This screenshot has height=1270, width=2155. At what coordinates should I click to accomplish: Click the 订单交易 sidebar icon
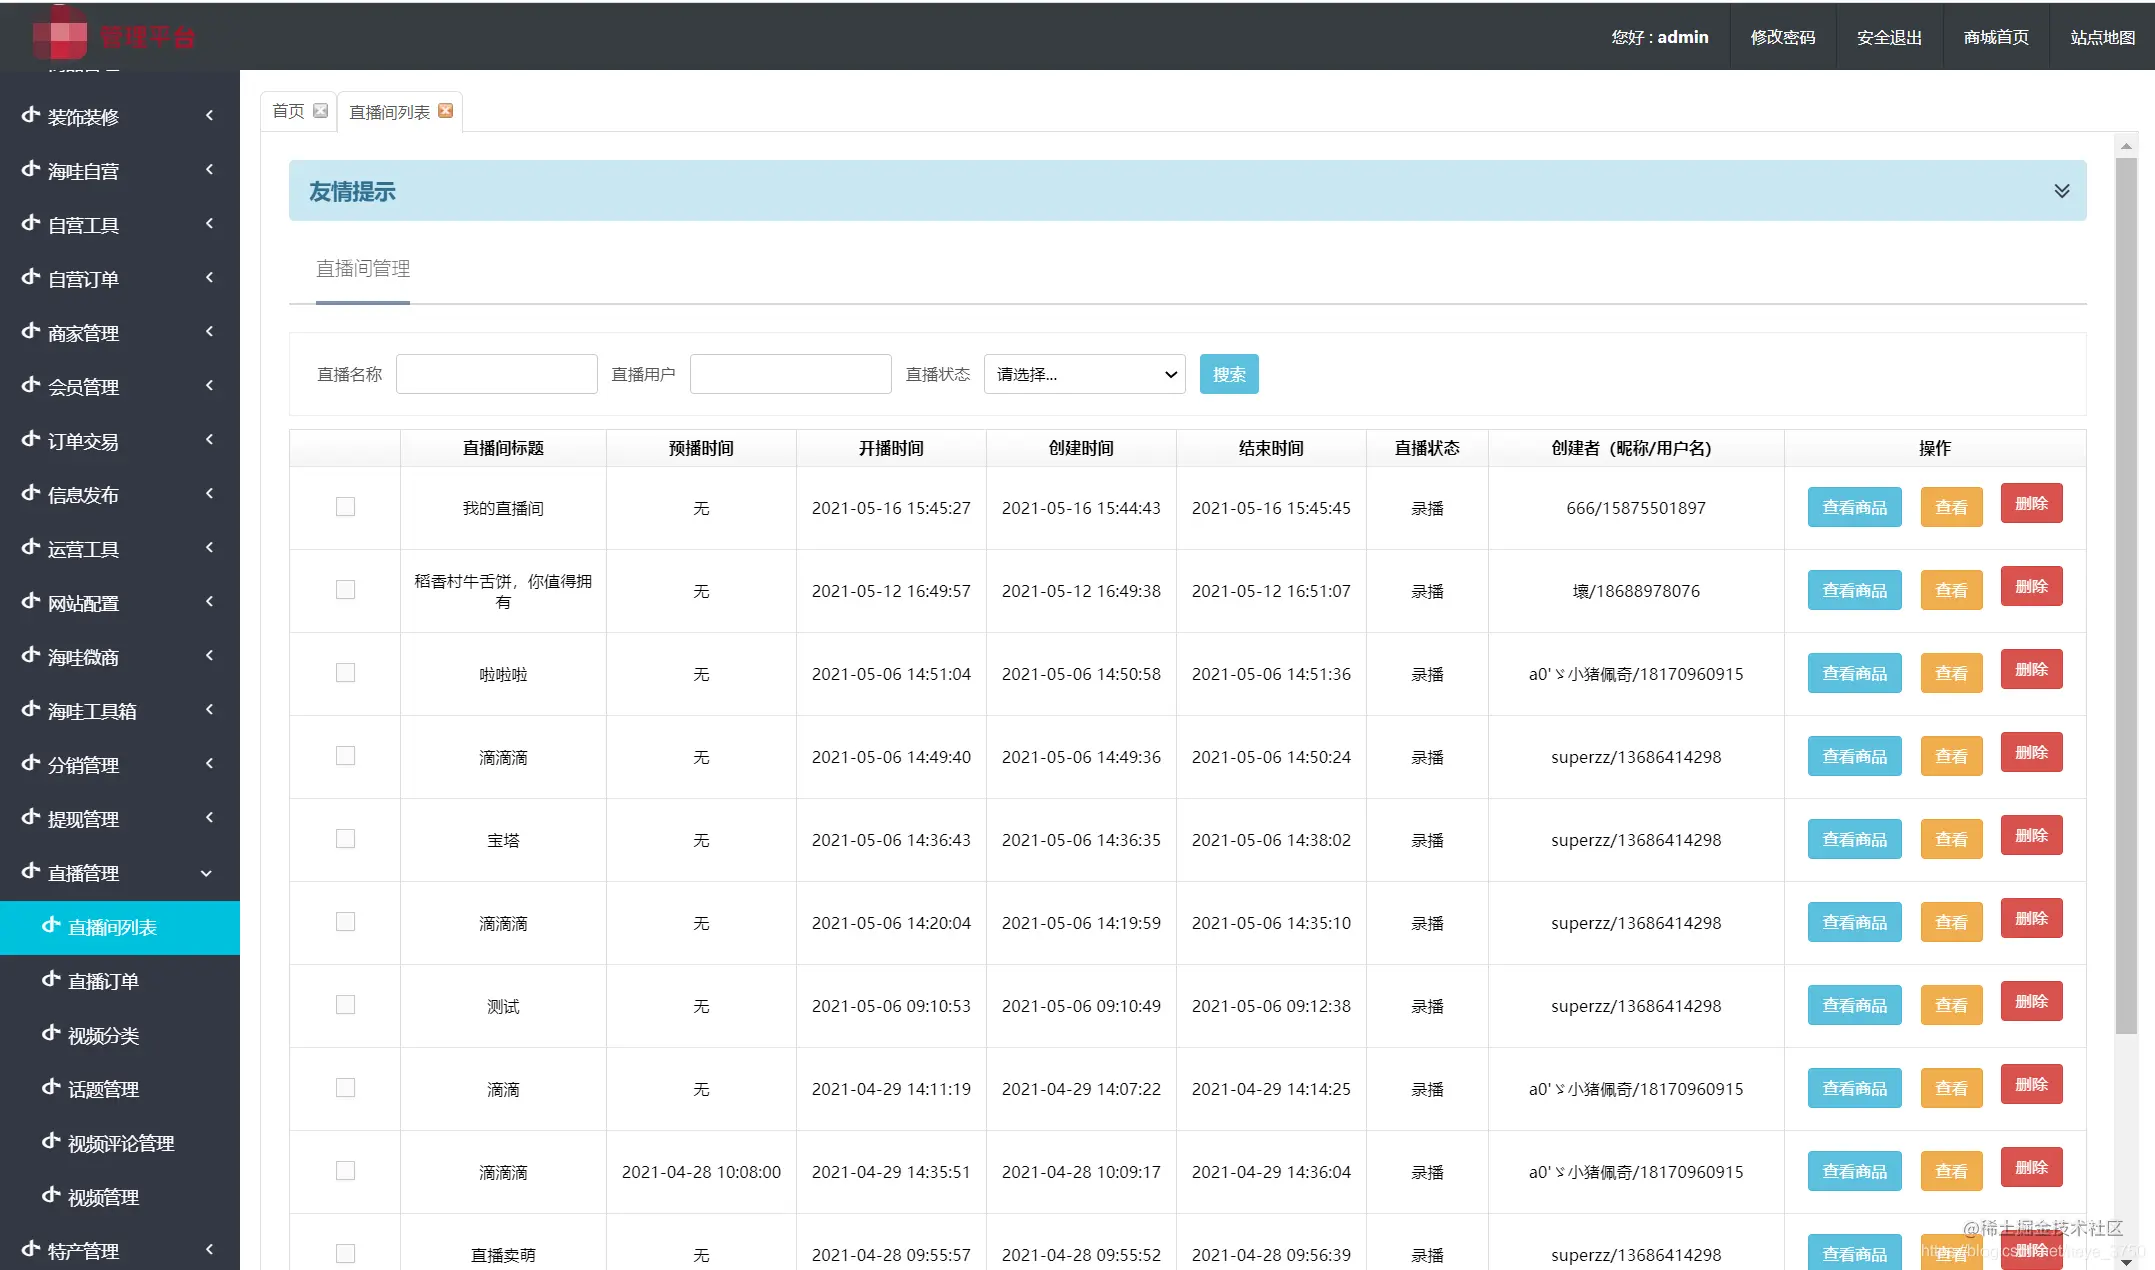31,439
